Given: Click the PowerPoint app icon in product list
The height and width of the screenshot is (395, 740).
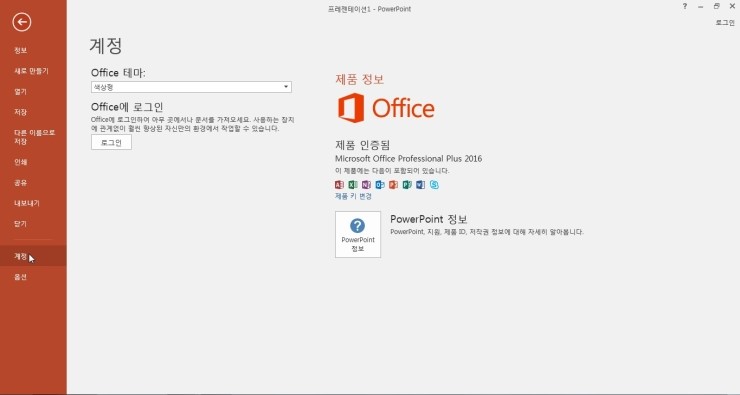Looking at the screenshot, I should point(393,185).
